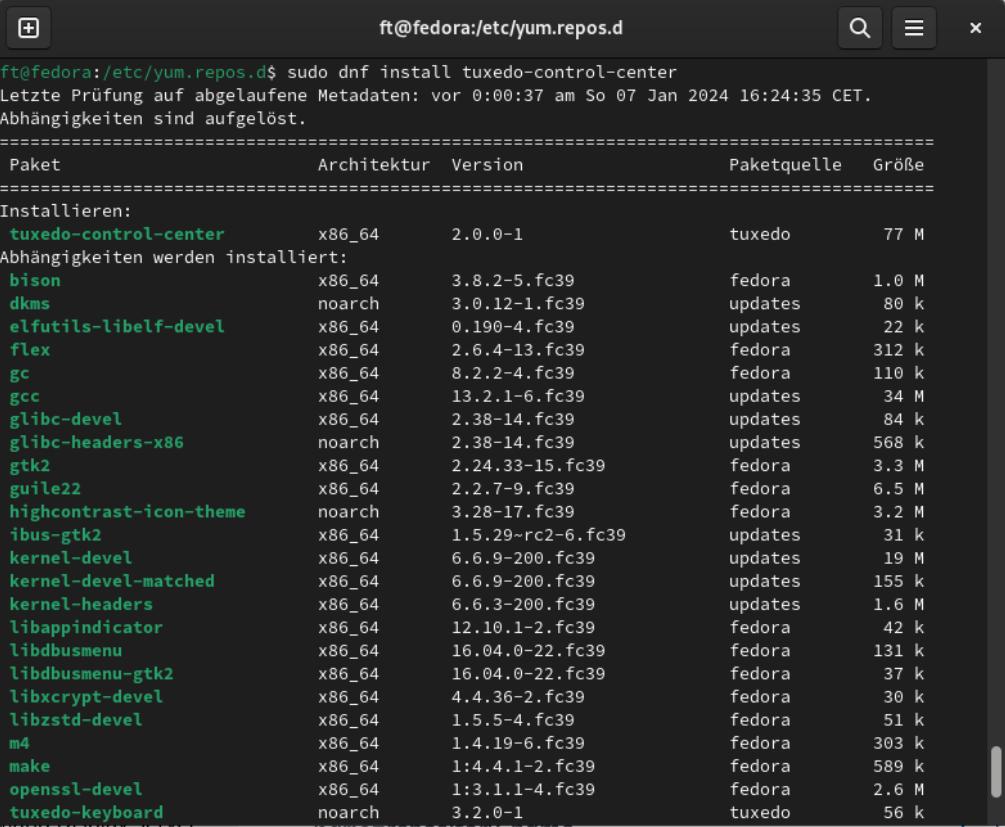Click the kernel-devel-matched package name
This screenshot has width=1005, height=827.
pyautogui.click(x=112, y=581)
